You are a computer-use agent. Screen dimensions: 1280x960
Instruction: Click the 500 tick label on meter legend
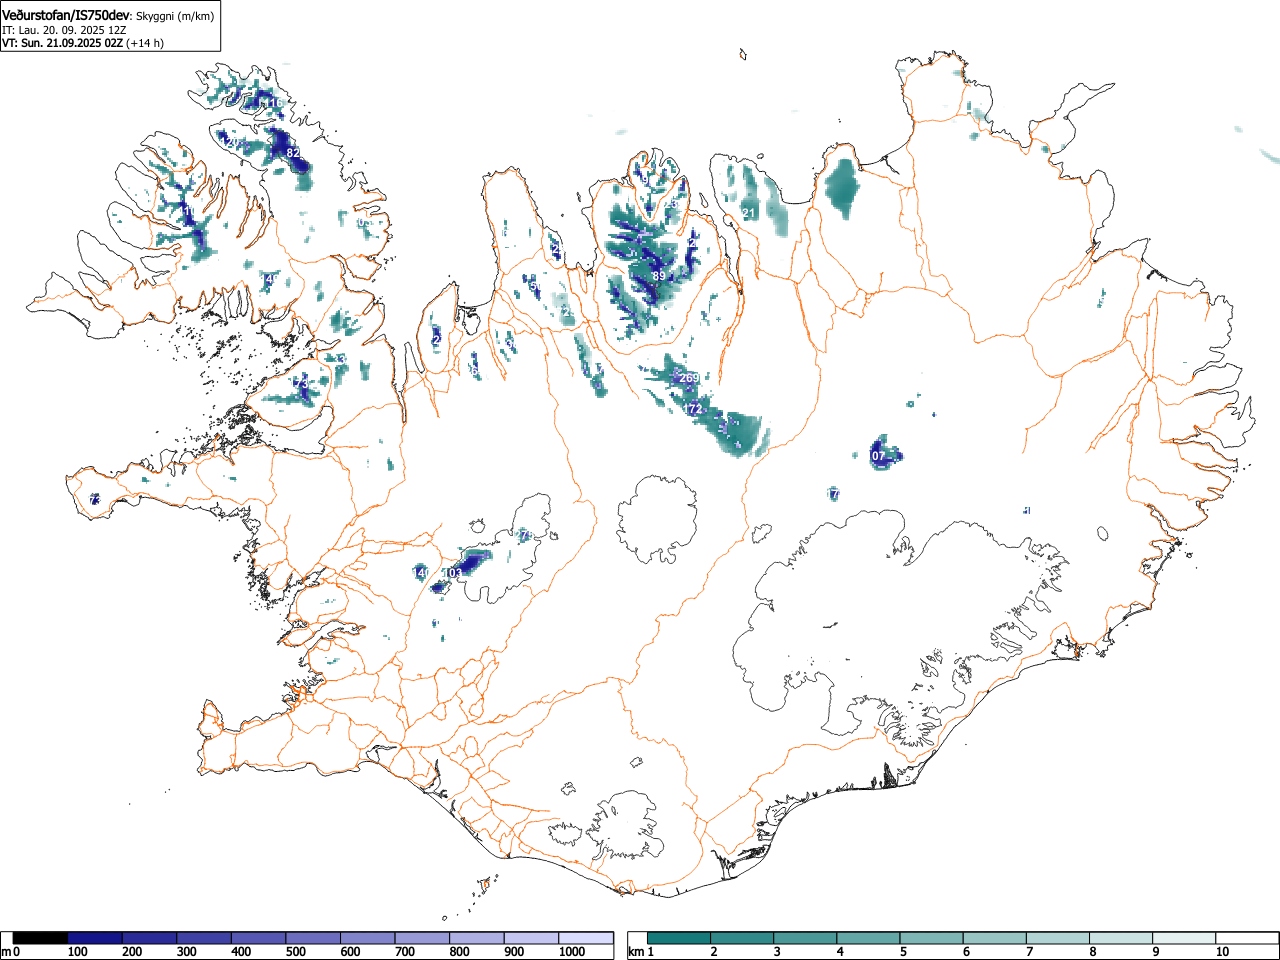pos(295,952)
